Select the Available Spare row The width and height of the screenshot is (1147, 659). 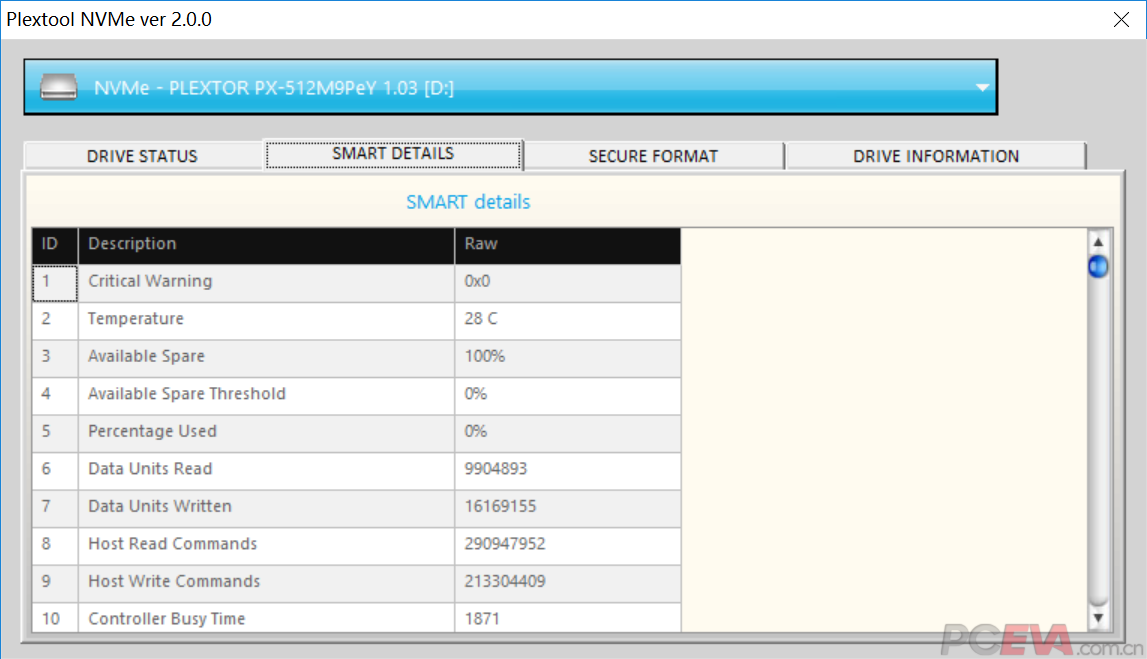356,358
